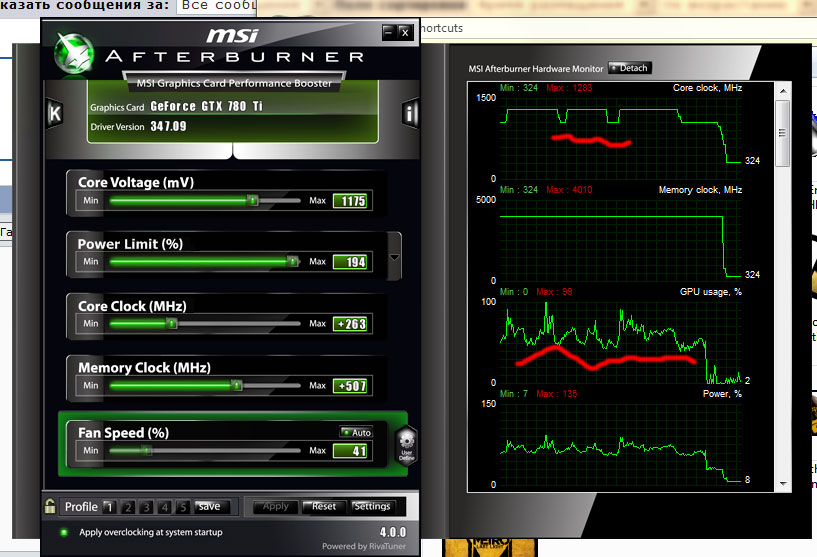817x557 pixels.
Task: Toggle Fan Speed Auto mode
Action: coord(356,432)
